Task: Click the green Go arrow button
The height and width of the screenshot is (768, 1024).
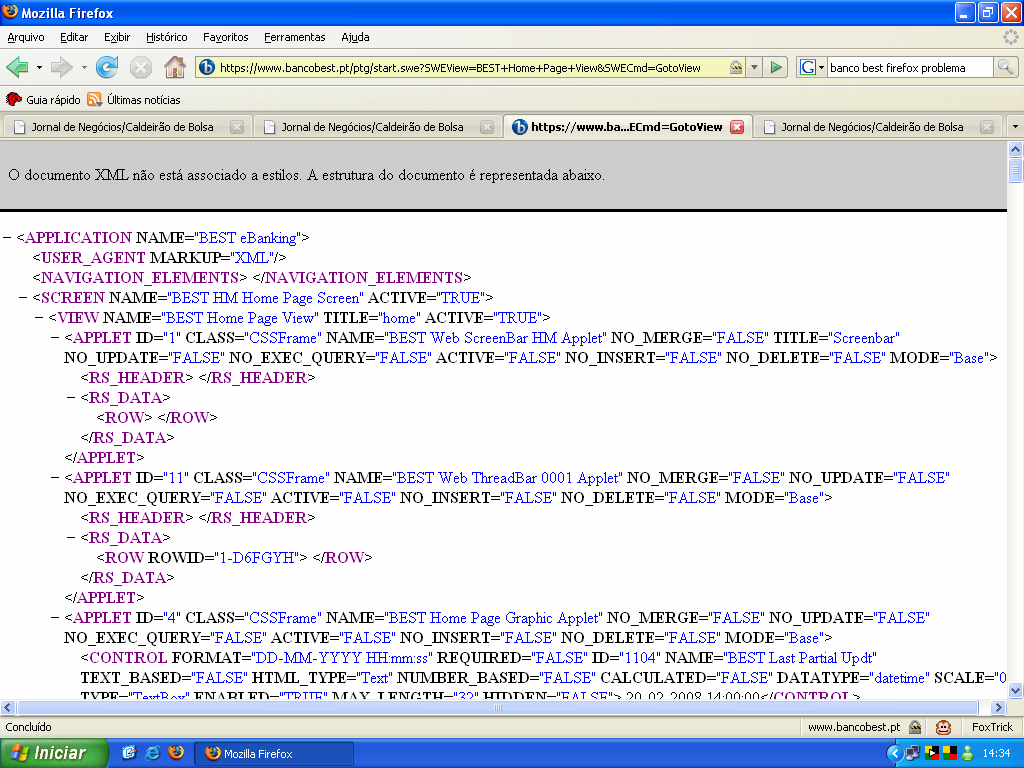Action: 776,67
